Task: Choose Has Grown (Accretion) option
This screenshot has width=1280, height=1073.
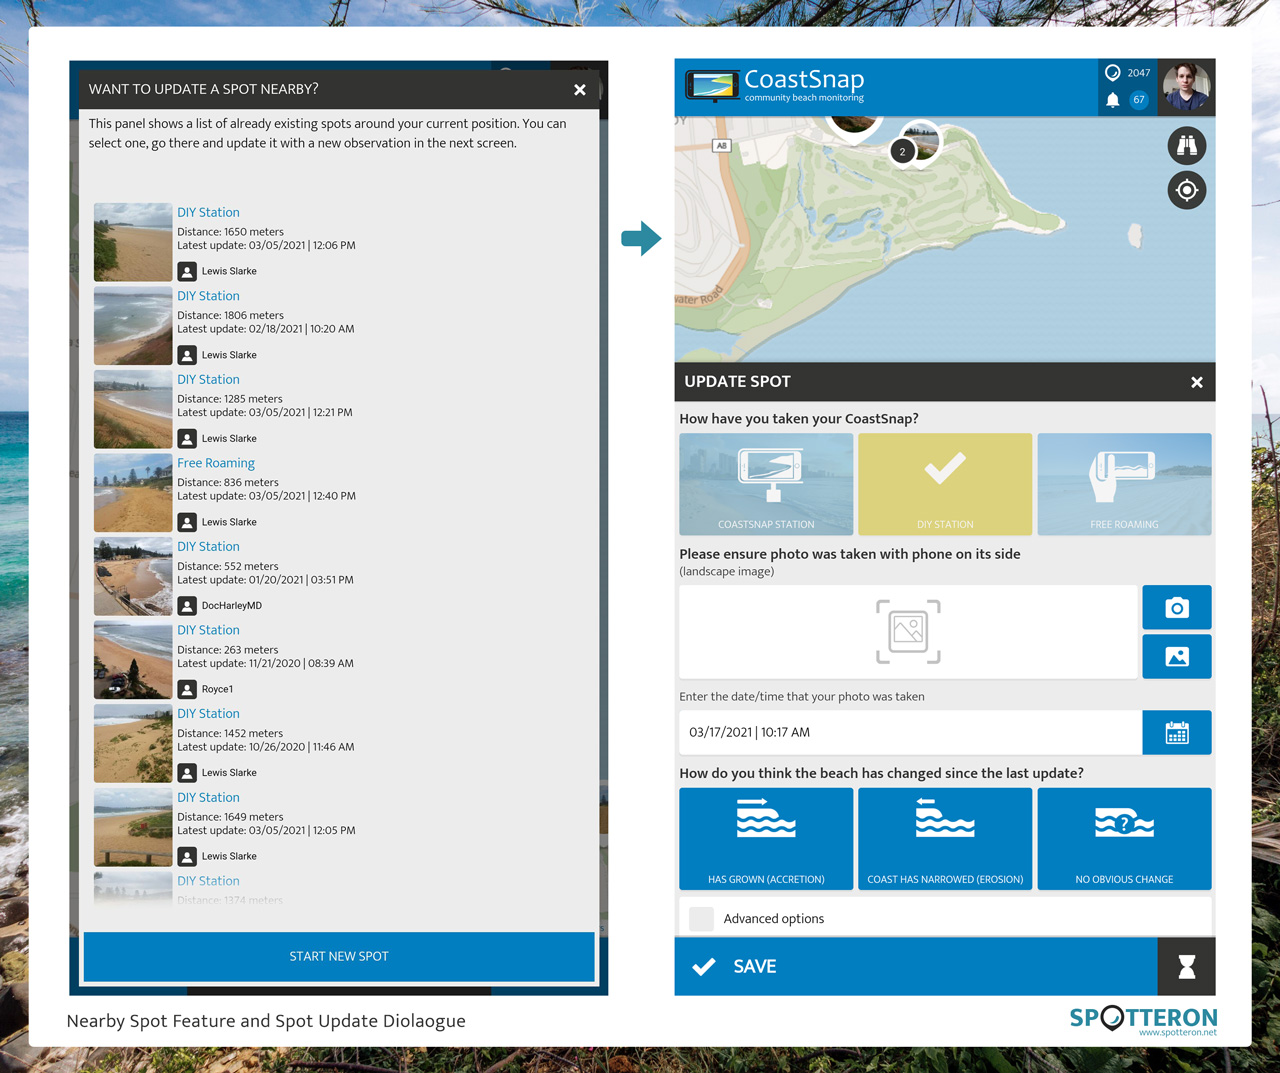Action: click(x=766, y=838)
